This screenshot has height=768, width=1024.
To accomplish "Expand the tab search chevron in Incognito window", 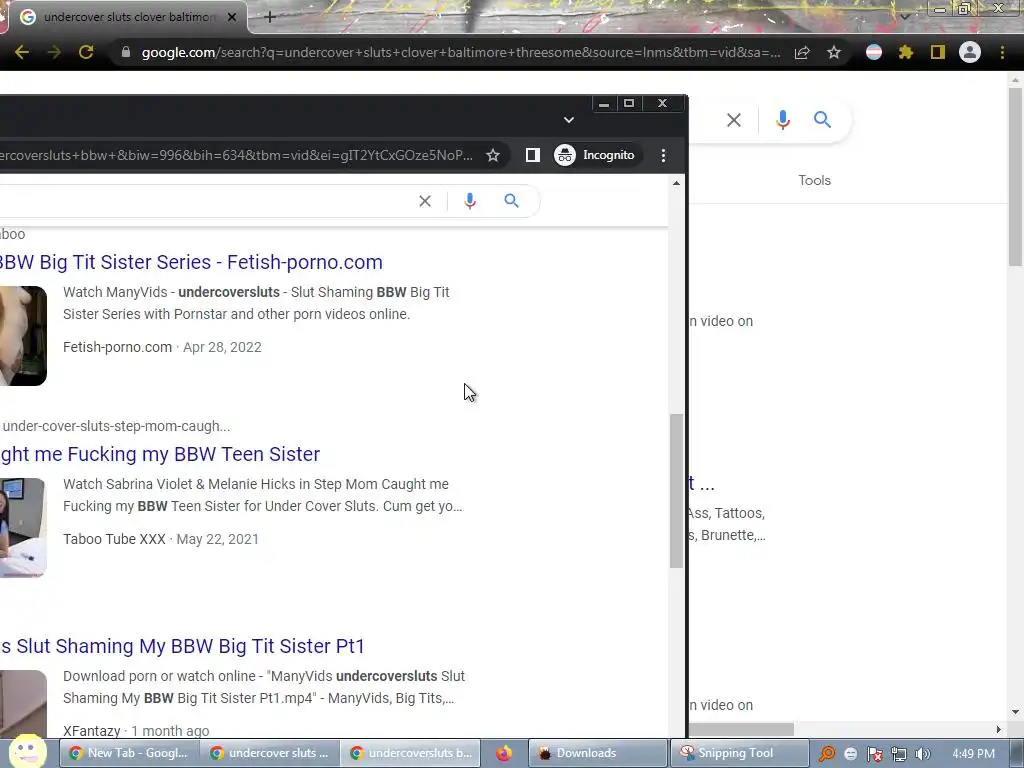I will point(569,120).
